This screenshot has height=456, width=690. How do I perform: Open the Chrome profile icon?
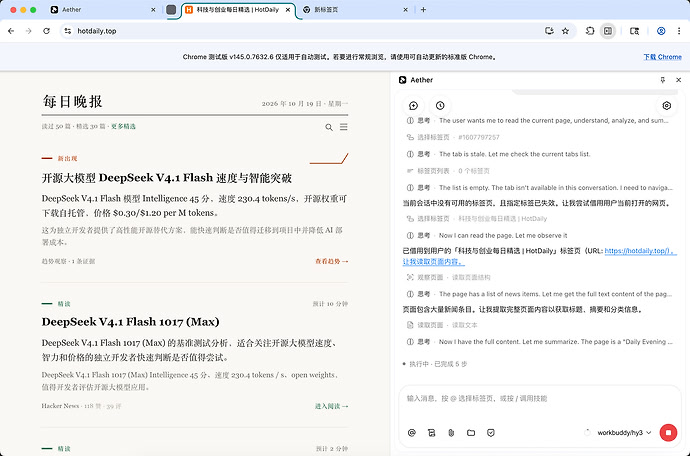[x=661, y=31]
